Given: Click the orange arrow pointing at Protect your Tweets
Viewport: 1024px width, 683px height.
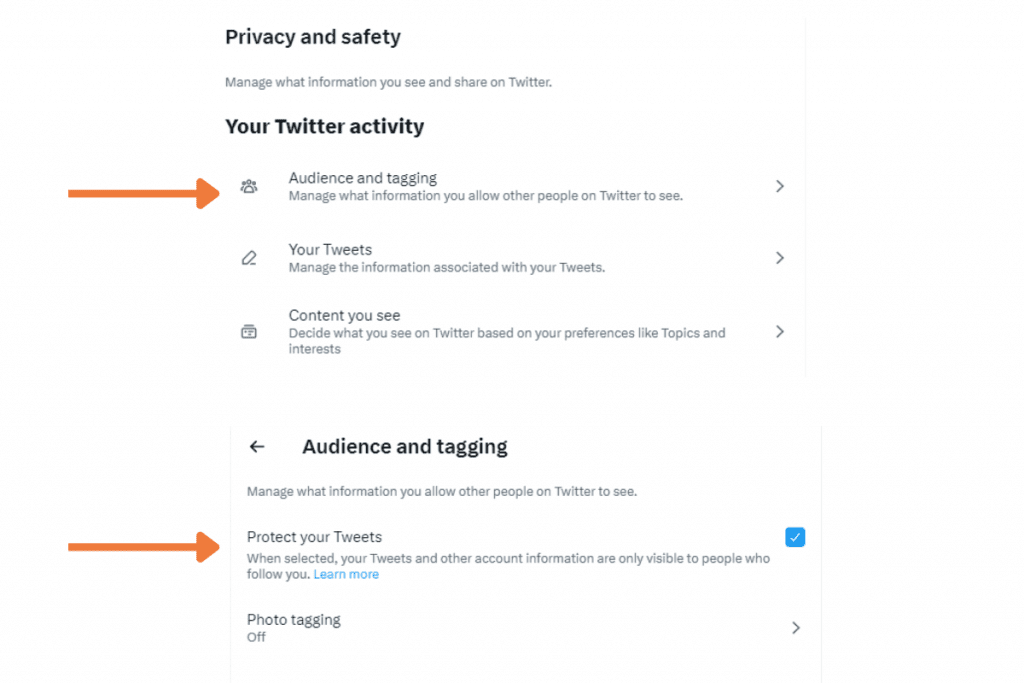Looking at the screenshot, I should tap(144, 547).
